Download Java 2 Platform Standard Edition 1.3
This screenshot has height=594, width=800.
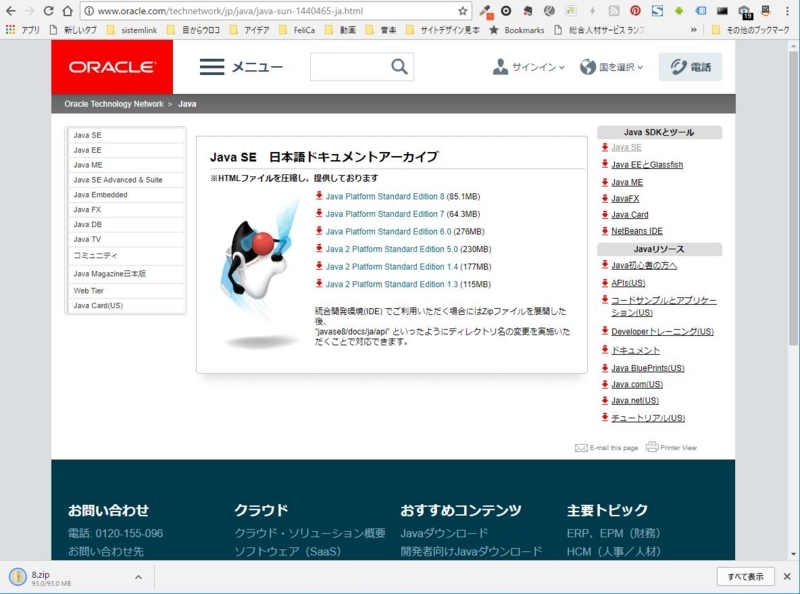point(391,284)
